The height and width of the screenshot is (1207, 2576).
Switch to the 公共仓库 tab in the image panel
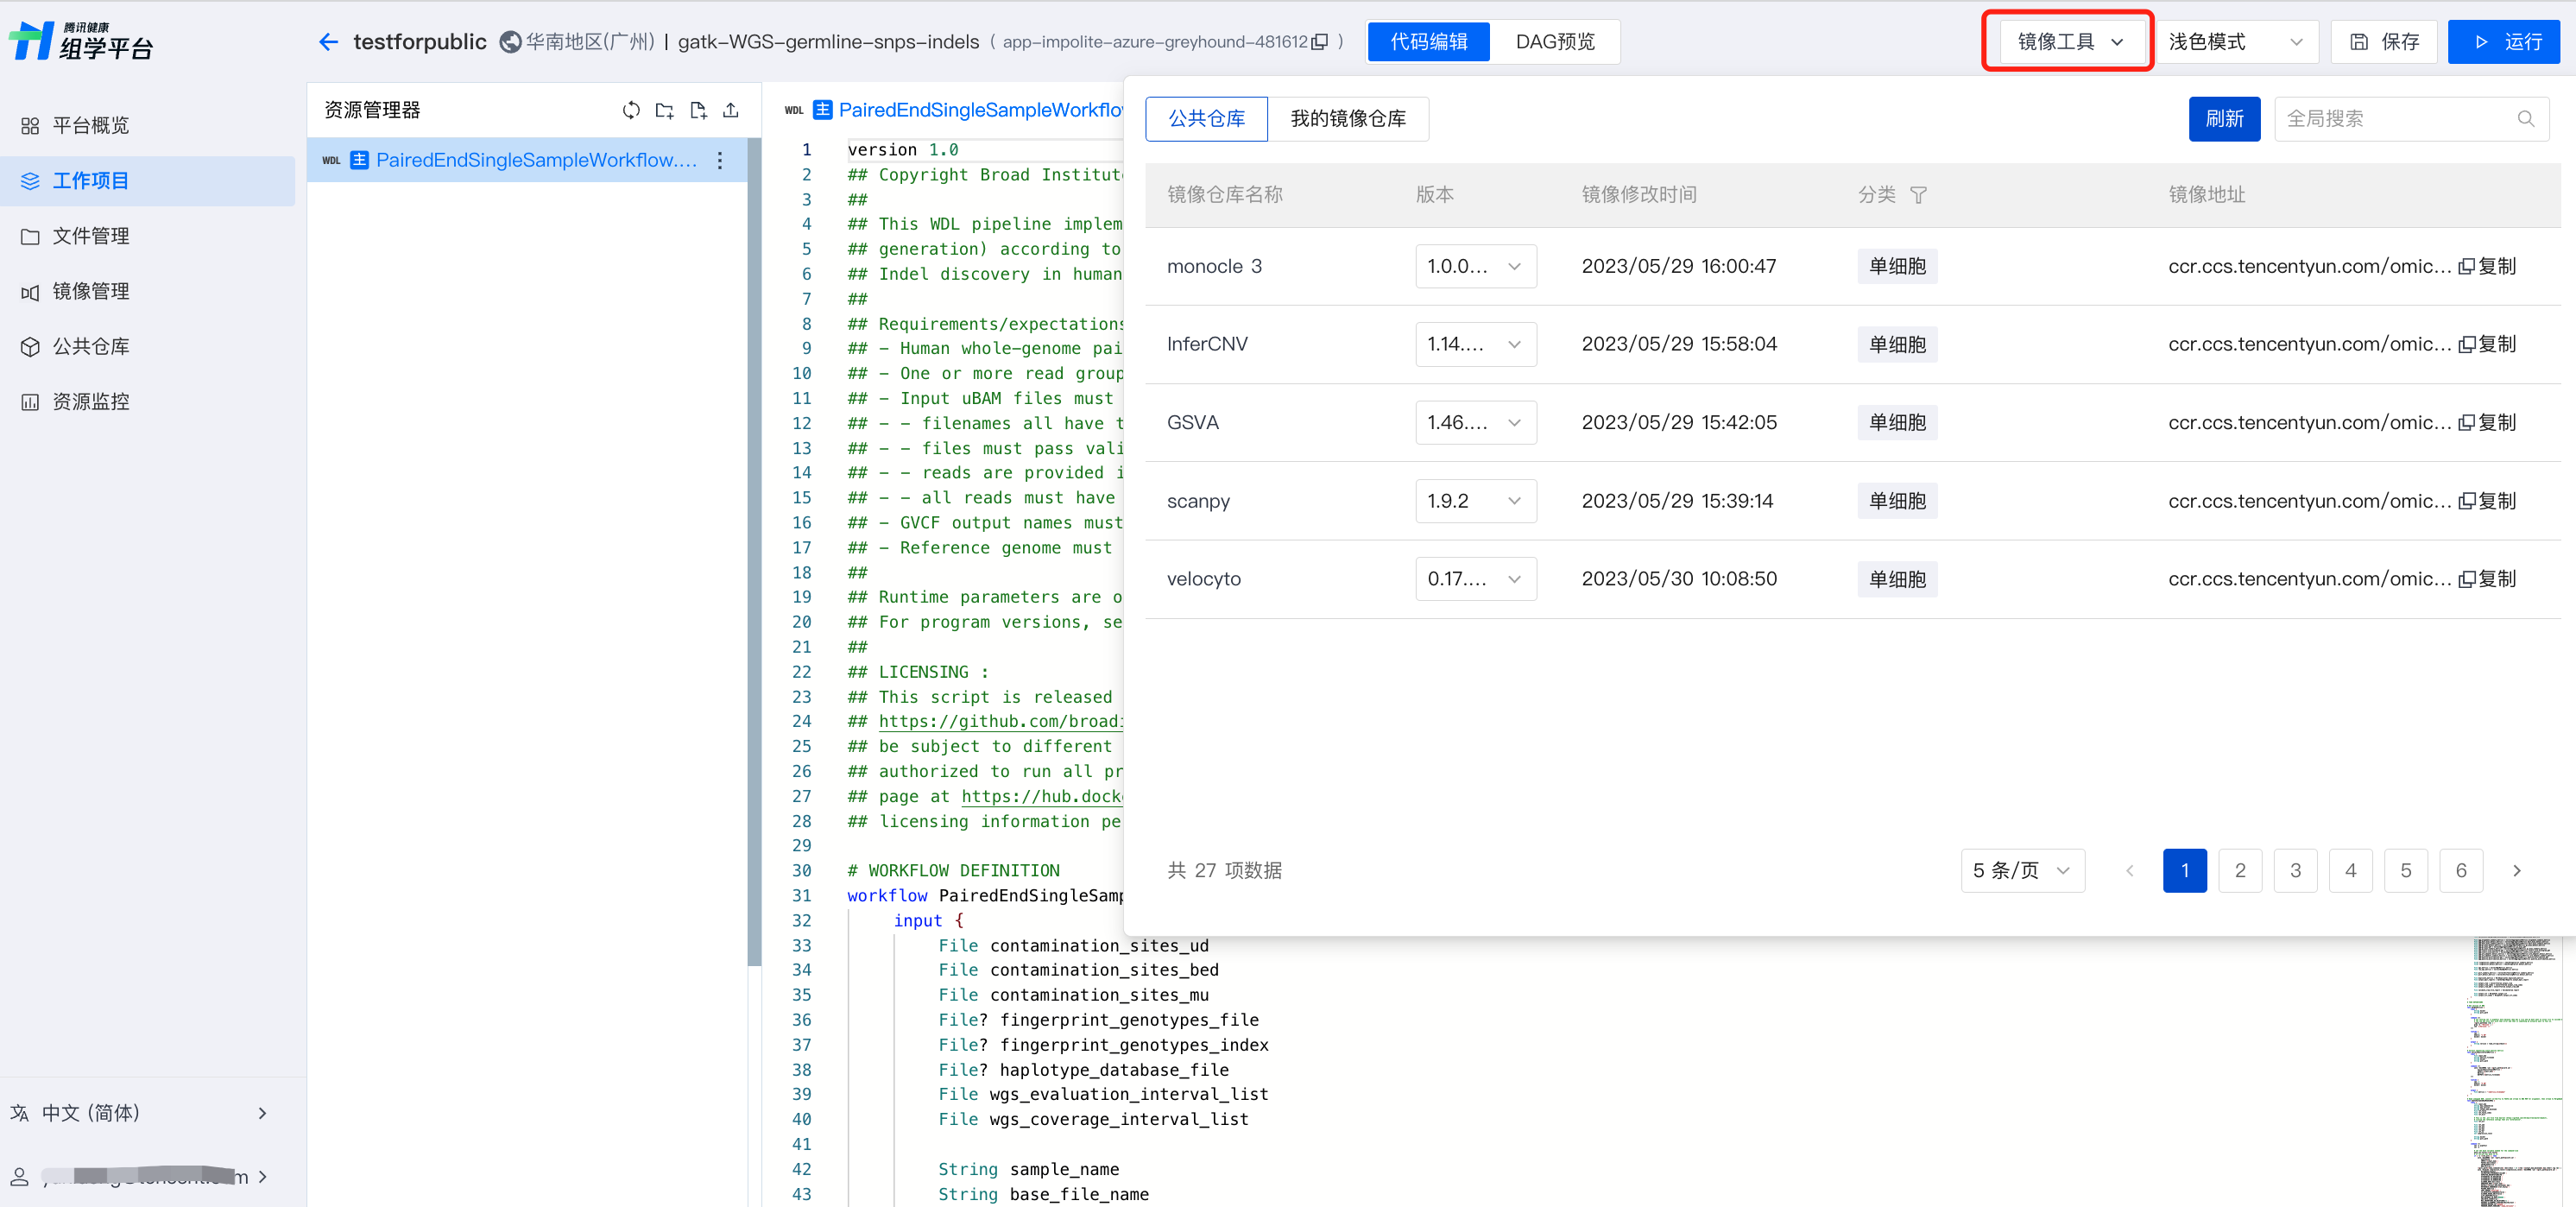tap(1206, 119)
